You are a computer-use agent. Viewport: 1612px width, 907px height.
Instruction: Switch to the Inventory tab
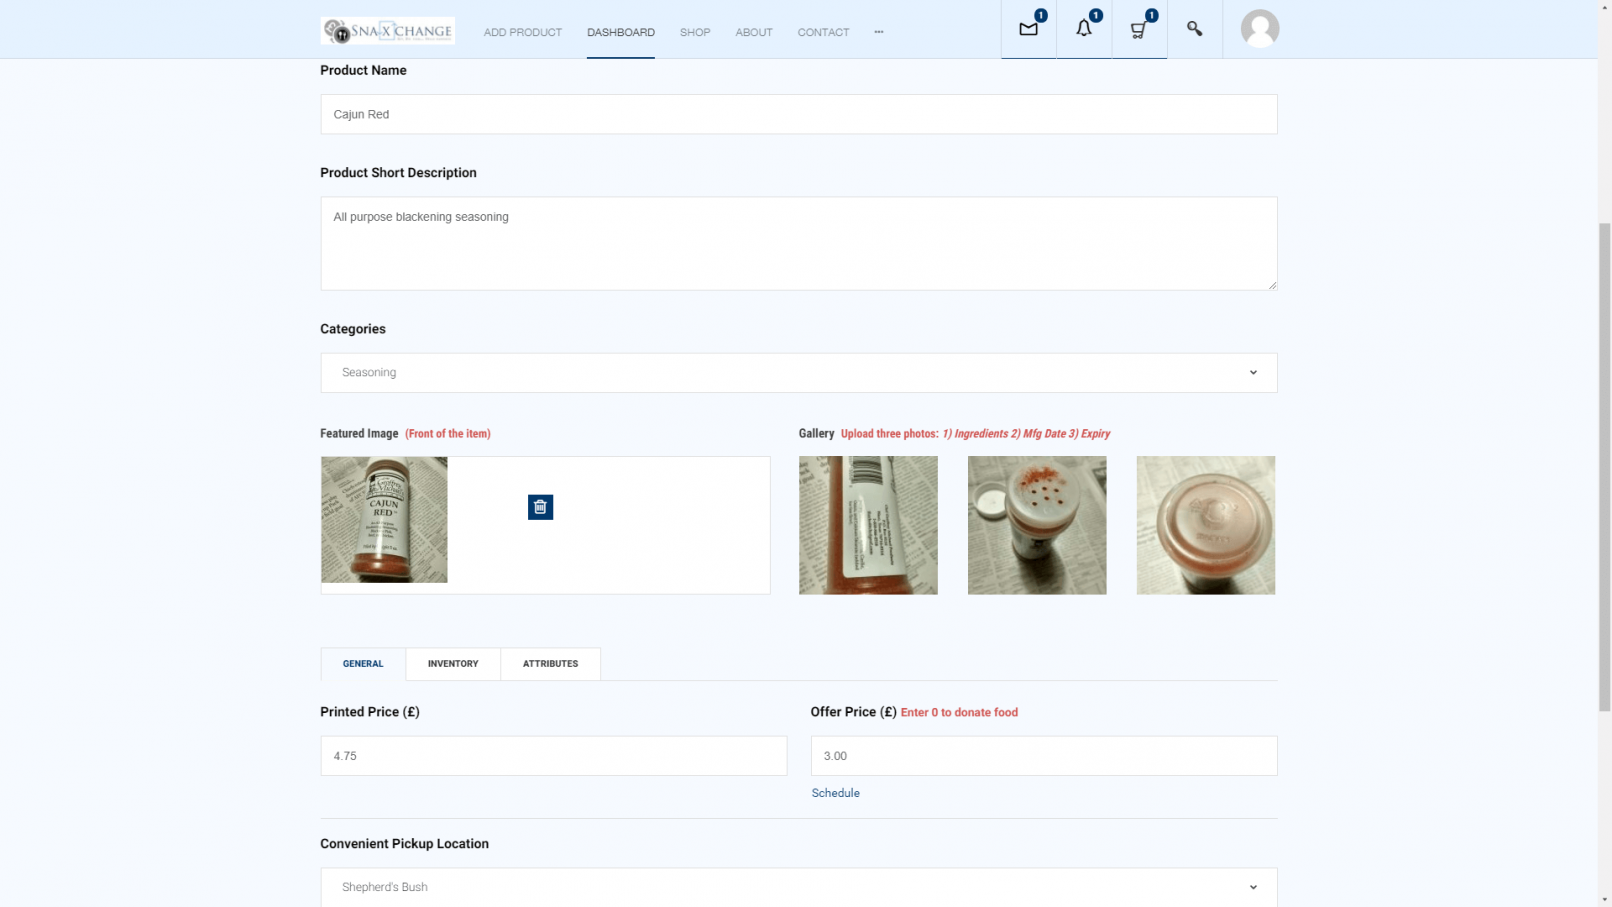click(453, 664)
